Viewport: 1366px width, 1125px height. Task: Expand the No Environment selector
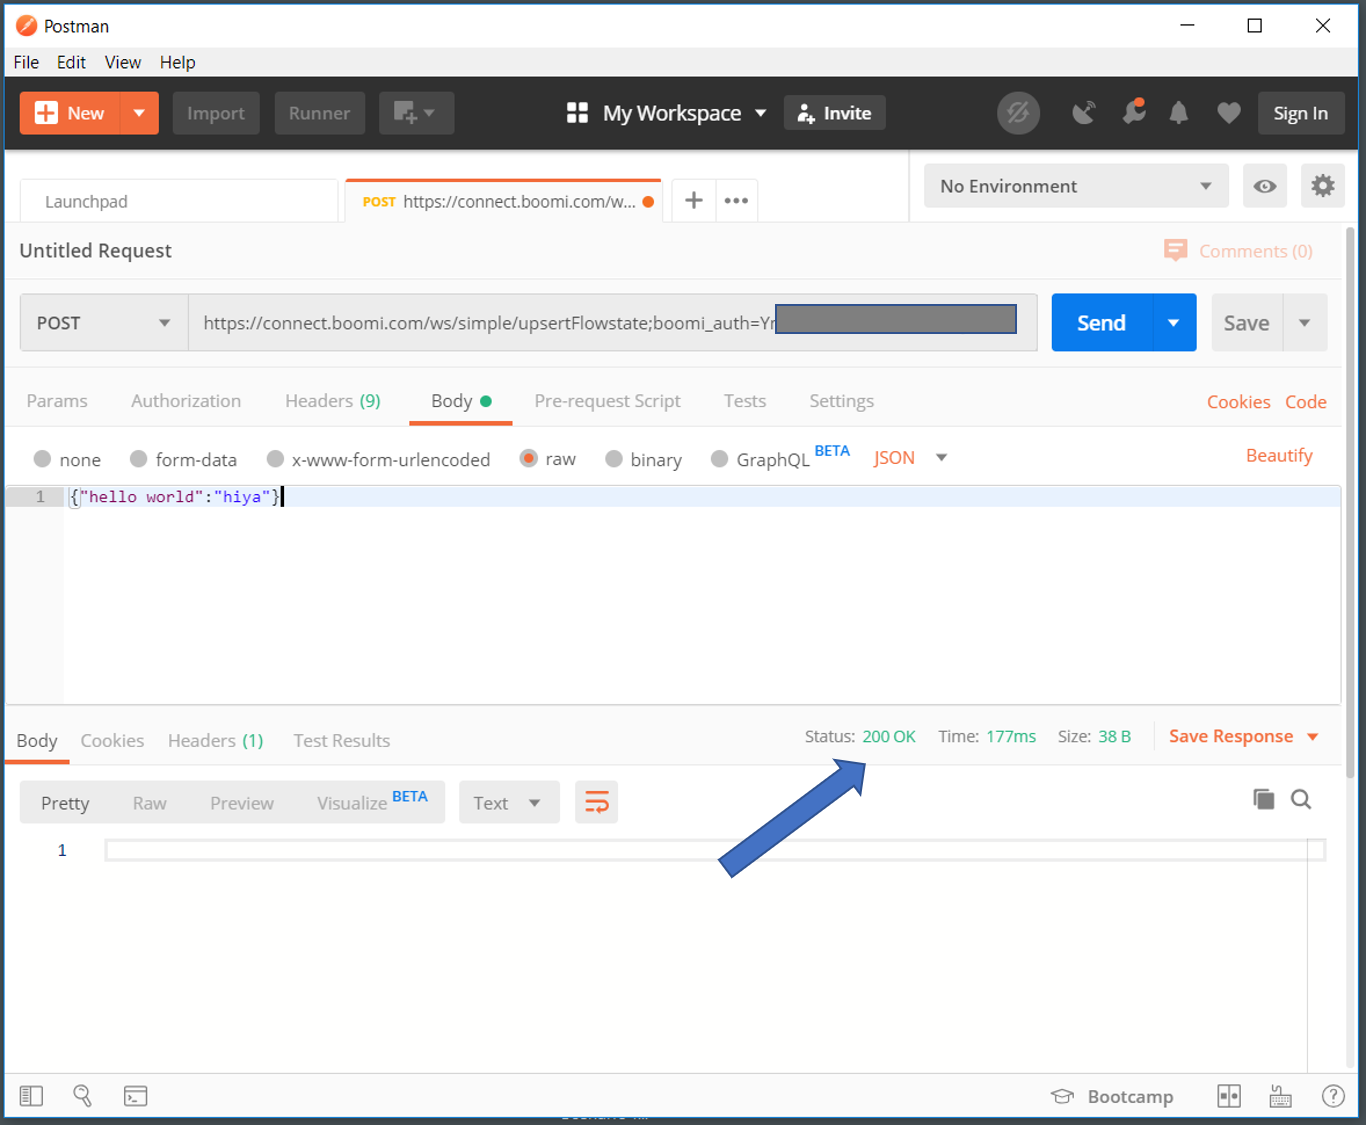point(1075,186)
